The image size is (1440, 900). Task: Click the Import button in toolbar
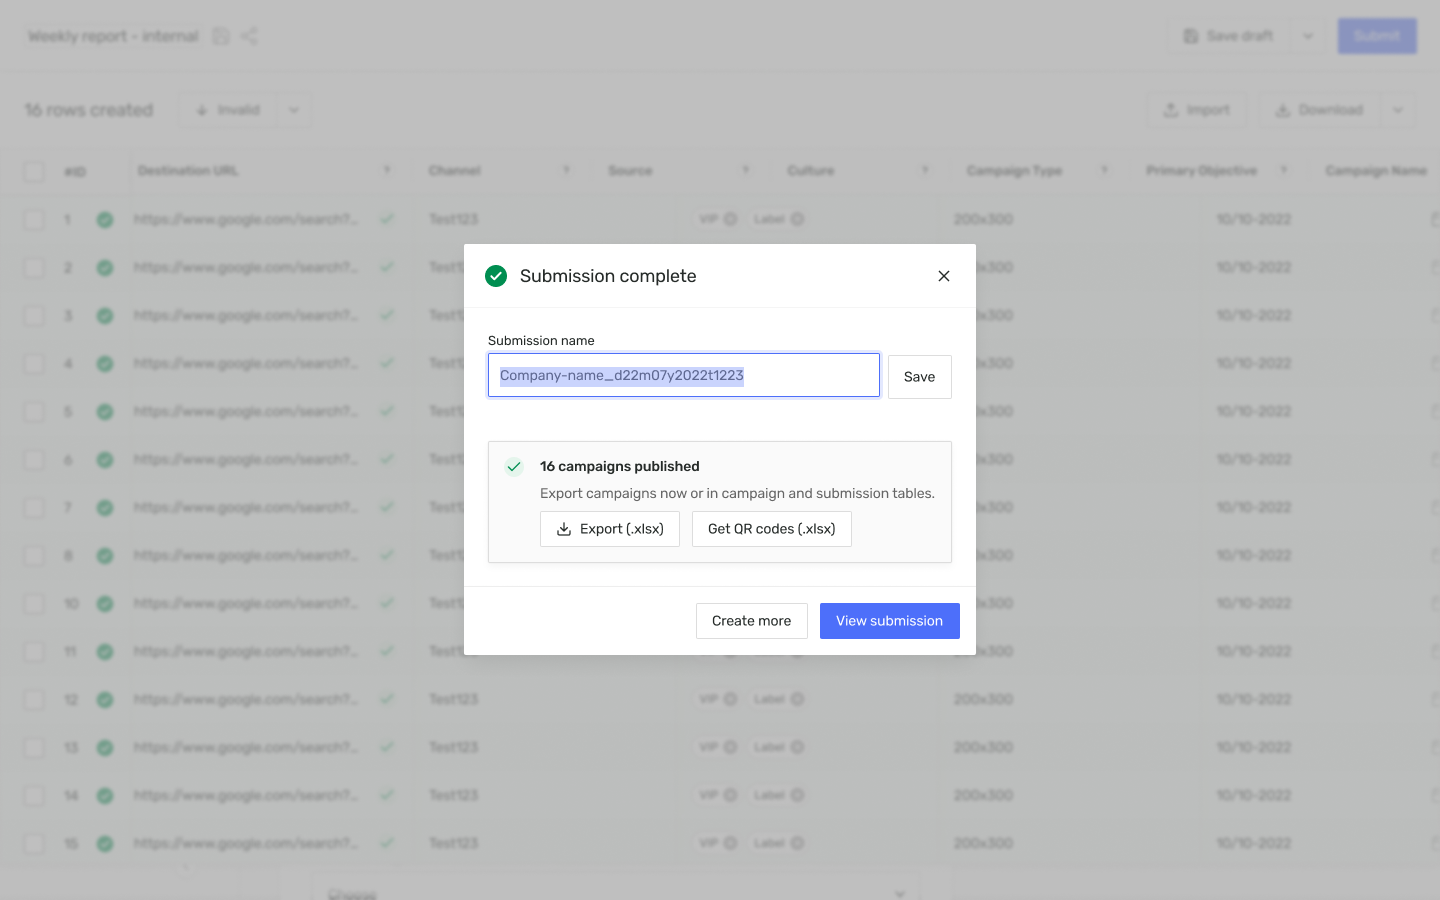click(1197, 110)
